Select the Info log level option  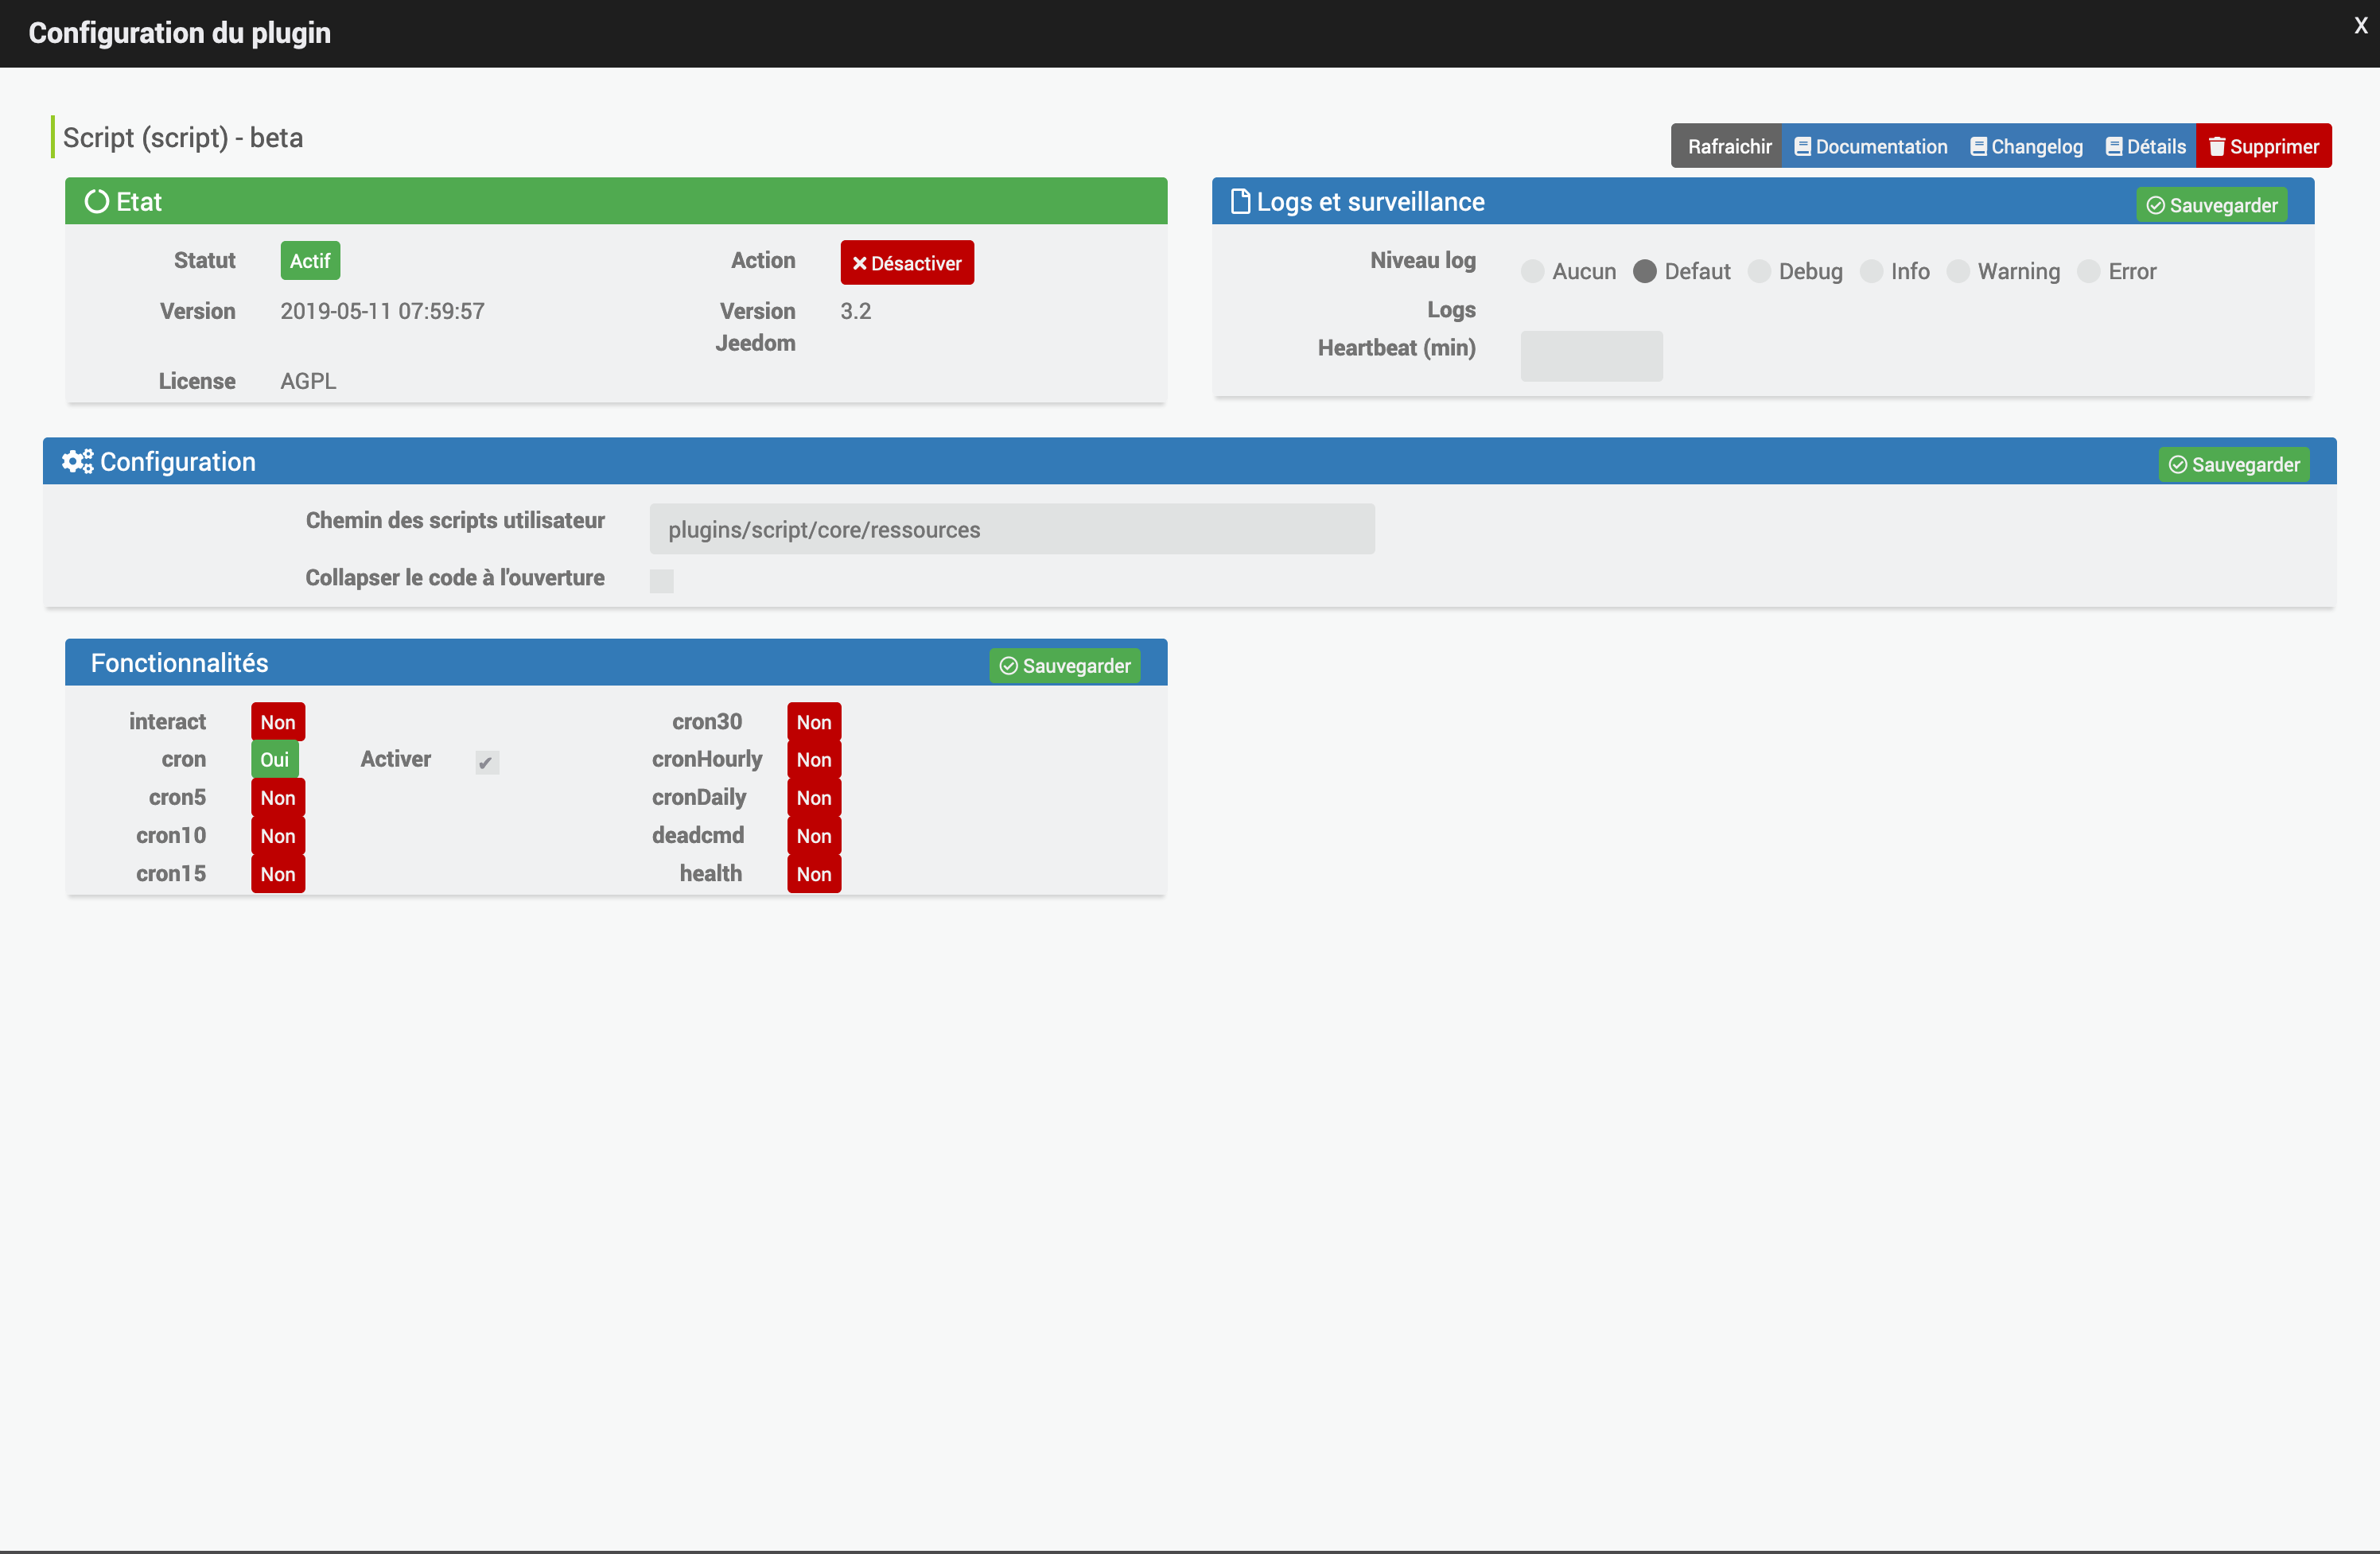tap(1873, 270)
